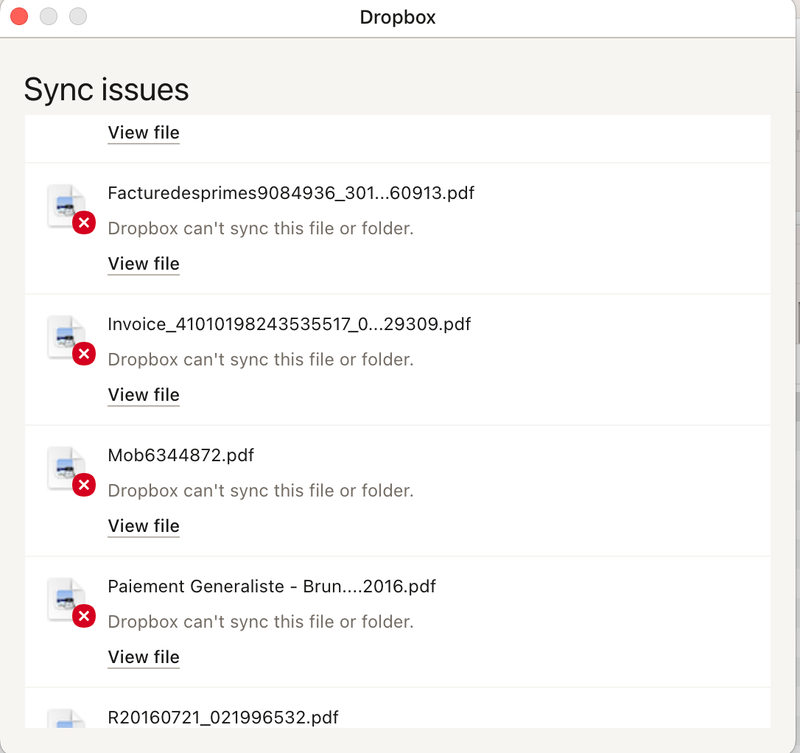
Task: Open the topmost View file link above Facturedesprimes
Action: tap(143, 133)
